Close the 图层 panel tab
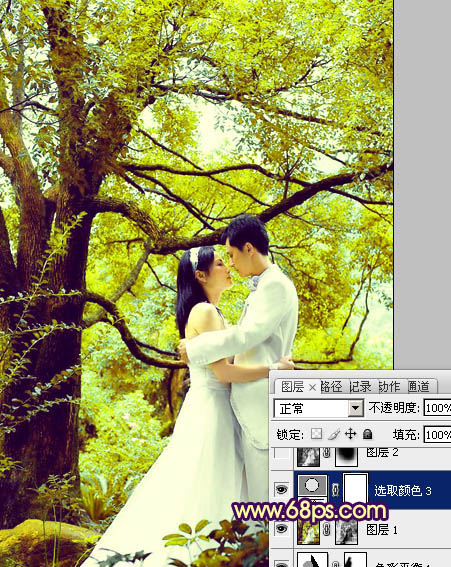451x567 pixels. pyautogui.click(x=312, y=388)
